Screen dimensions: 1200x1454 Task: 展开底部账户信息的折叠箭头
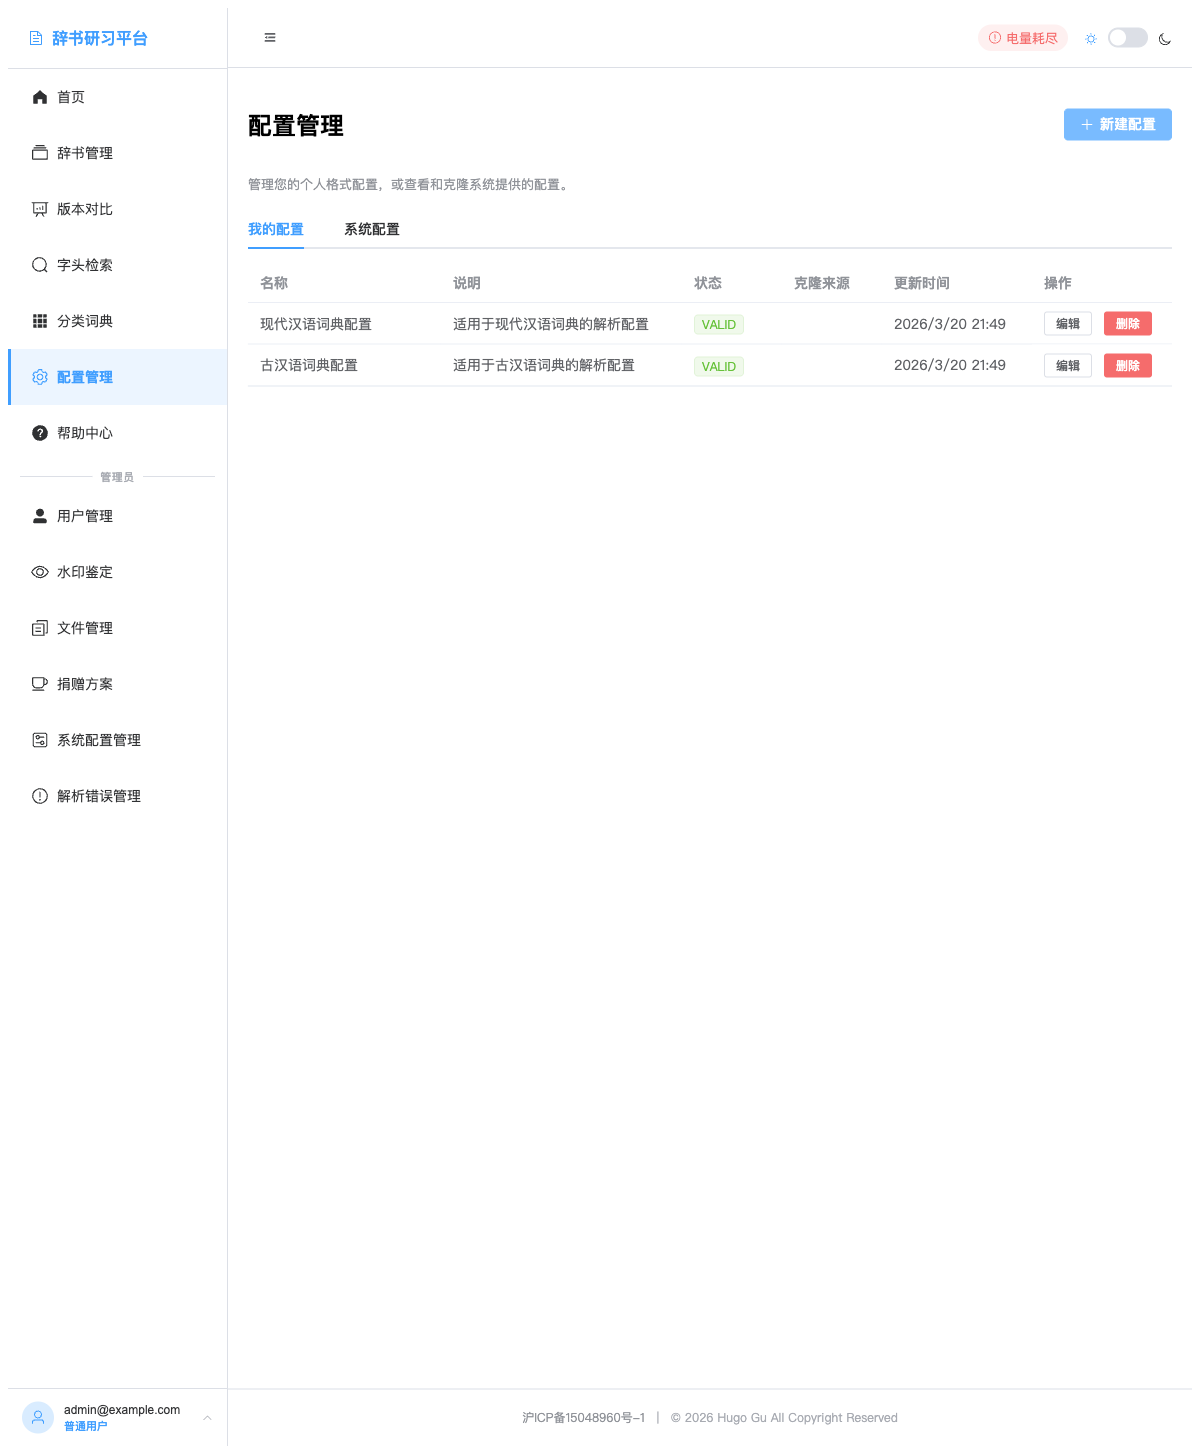tap(207, 1417)
